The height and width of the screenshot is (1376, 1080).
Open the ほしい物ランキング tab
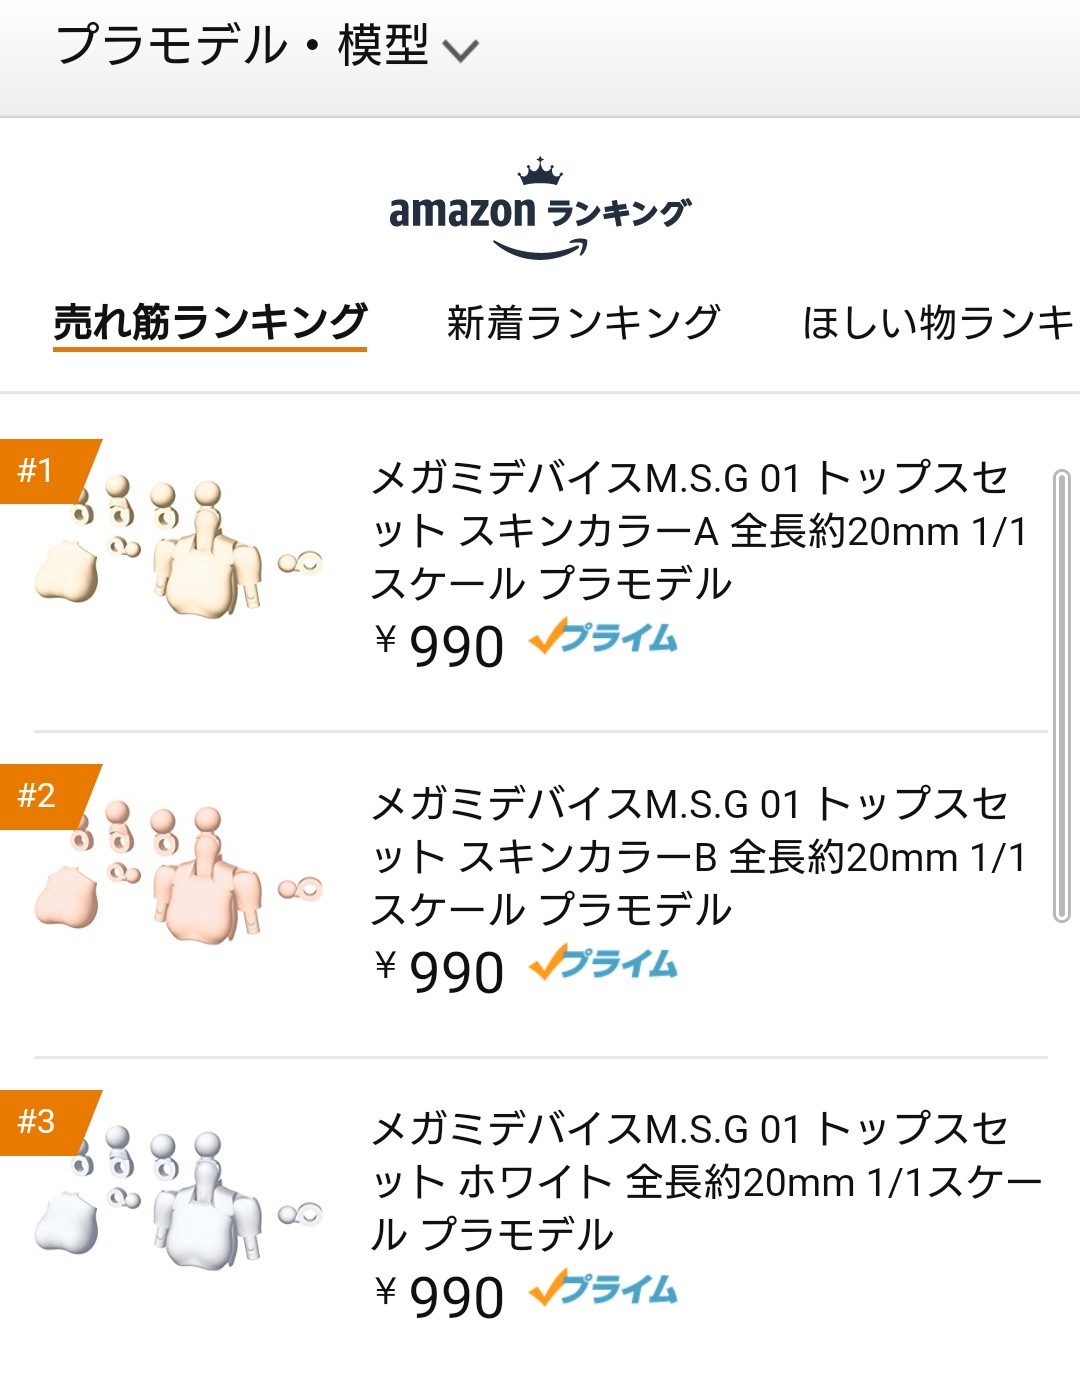(938, 322)
